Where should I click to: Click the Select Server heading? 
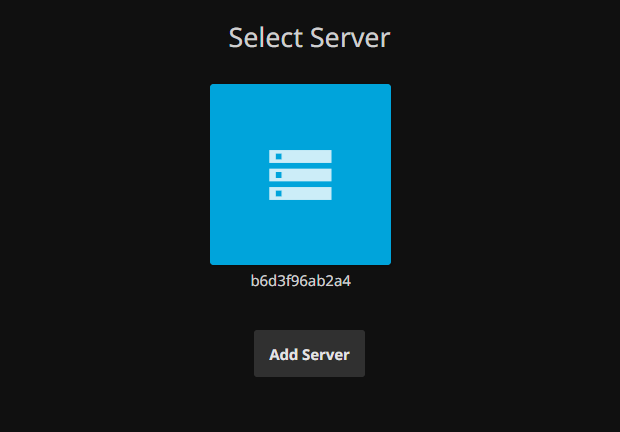pos(309,38)
